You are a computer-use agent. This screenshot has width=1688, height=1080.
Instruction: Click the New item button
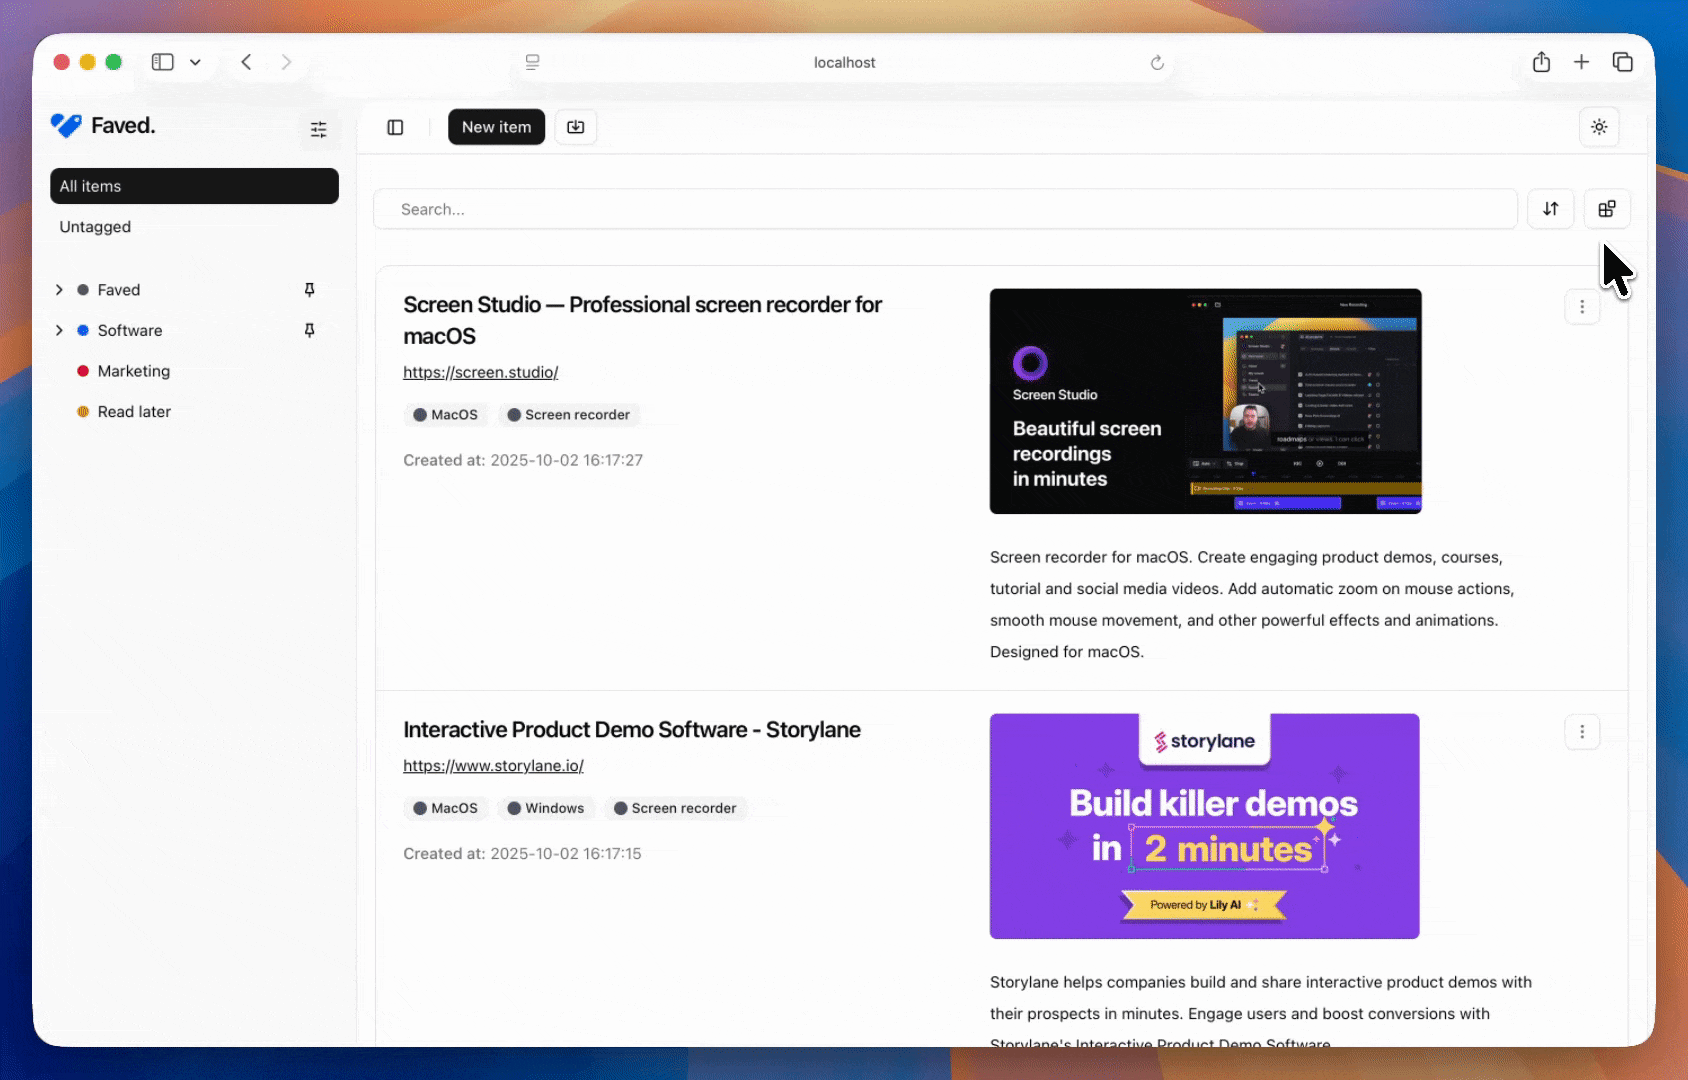point(496,127)
